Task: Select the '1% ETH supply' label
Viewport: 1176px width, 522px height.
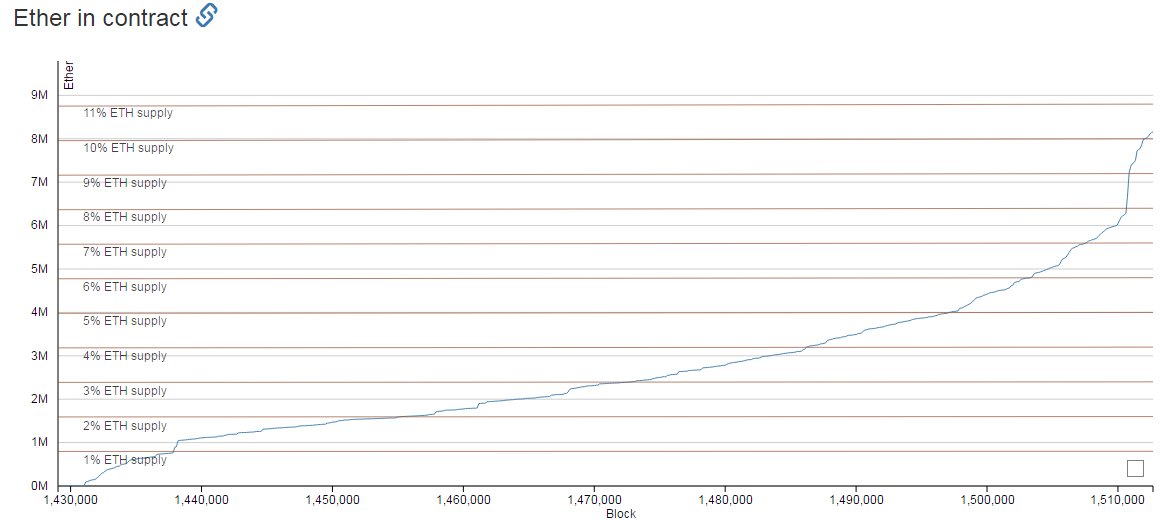Action: [x=125, y=460]
